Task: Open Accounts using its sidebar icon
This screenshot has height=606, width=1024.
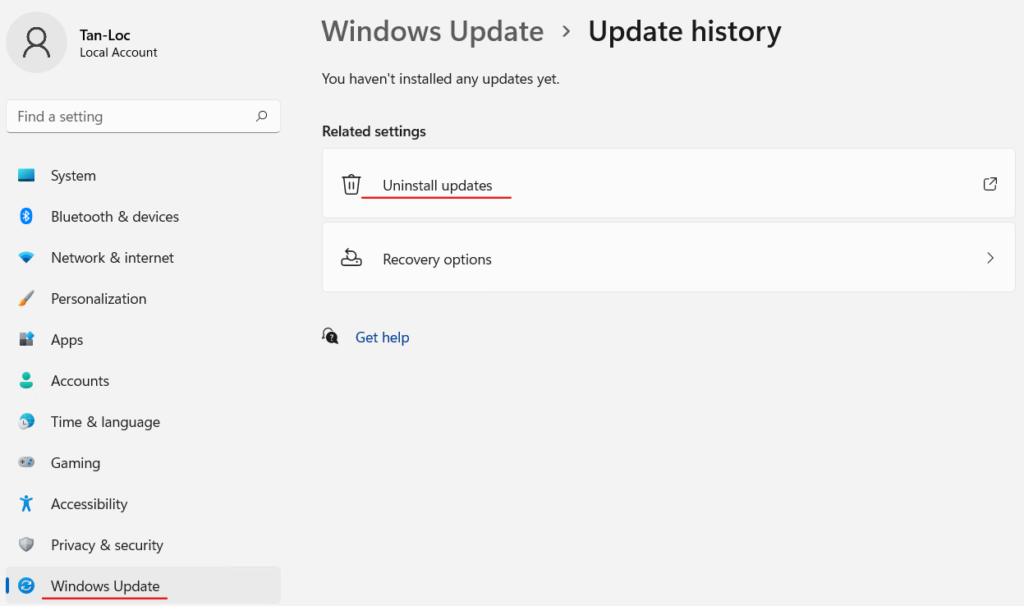Action: 27,380
